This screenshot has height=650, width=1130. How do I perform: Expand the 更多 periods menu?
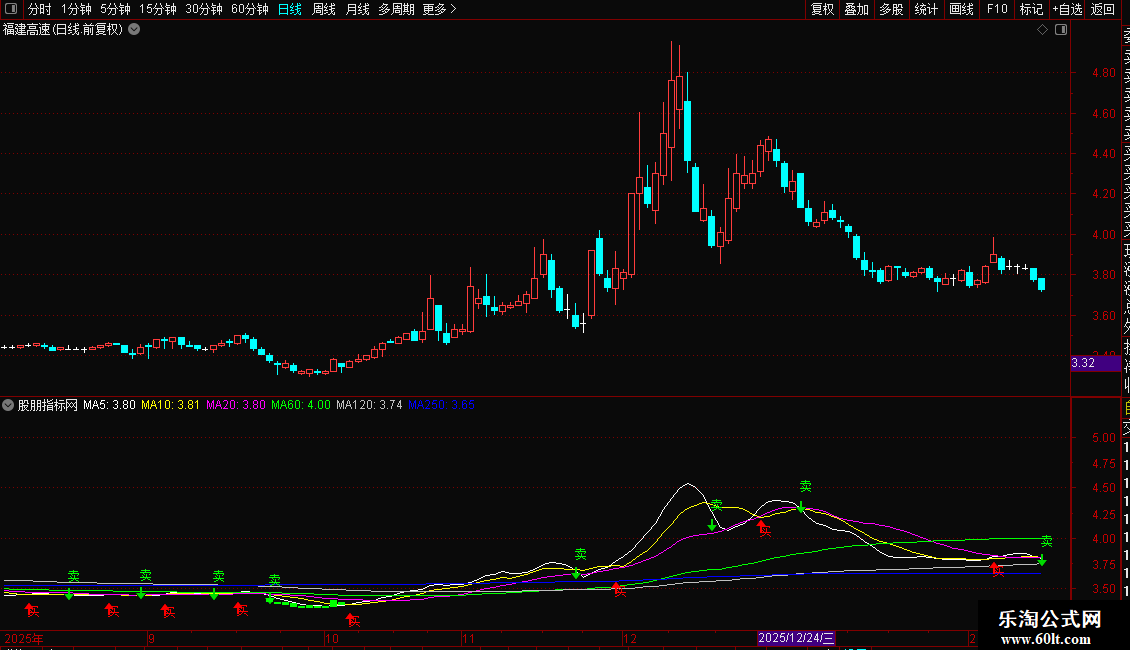[x=439, y=9]
